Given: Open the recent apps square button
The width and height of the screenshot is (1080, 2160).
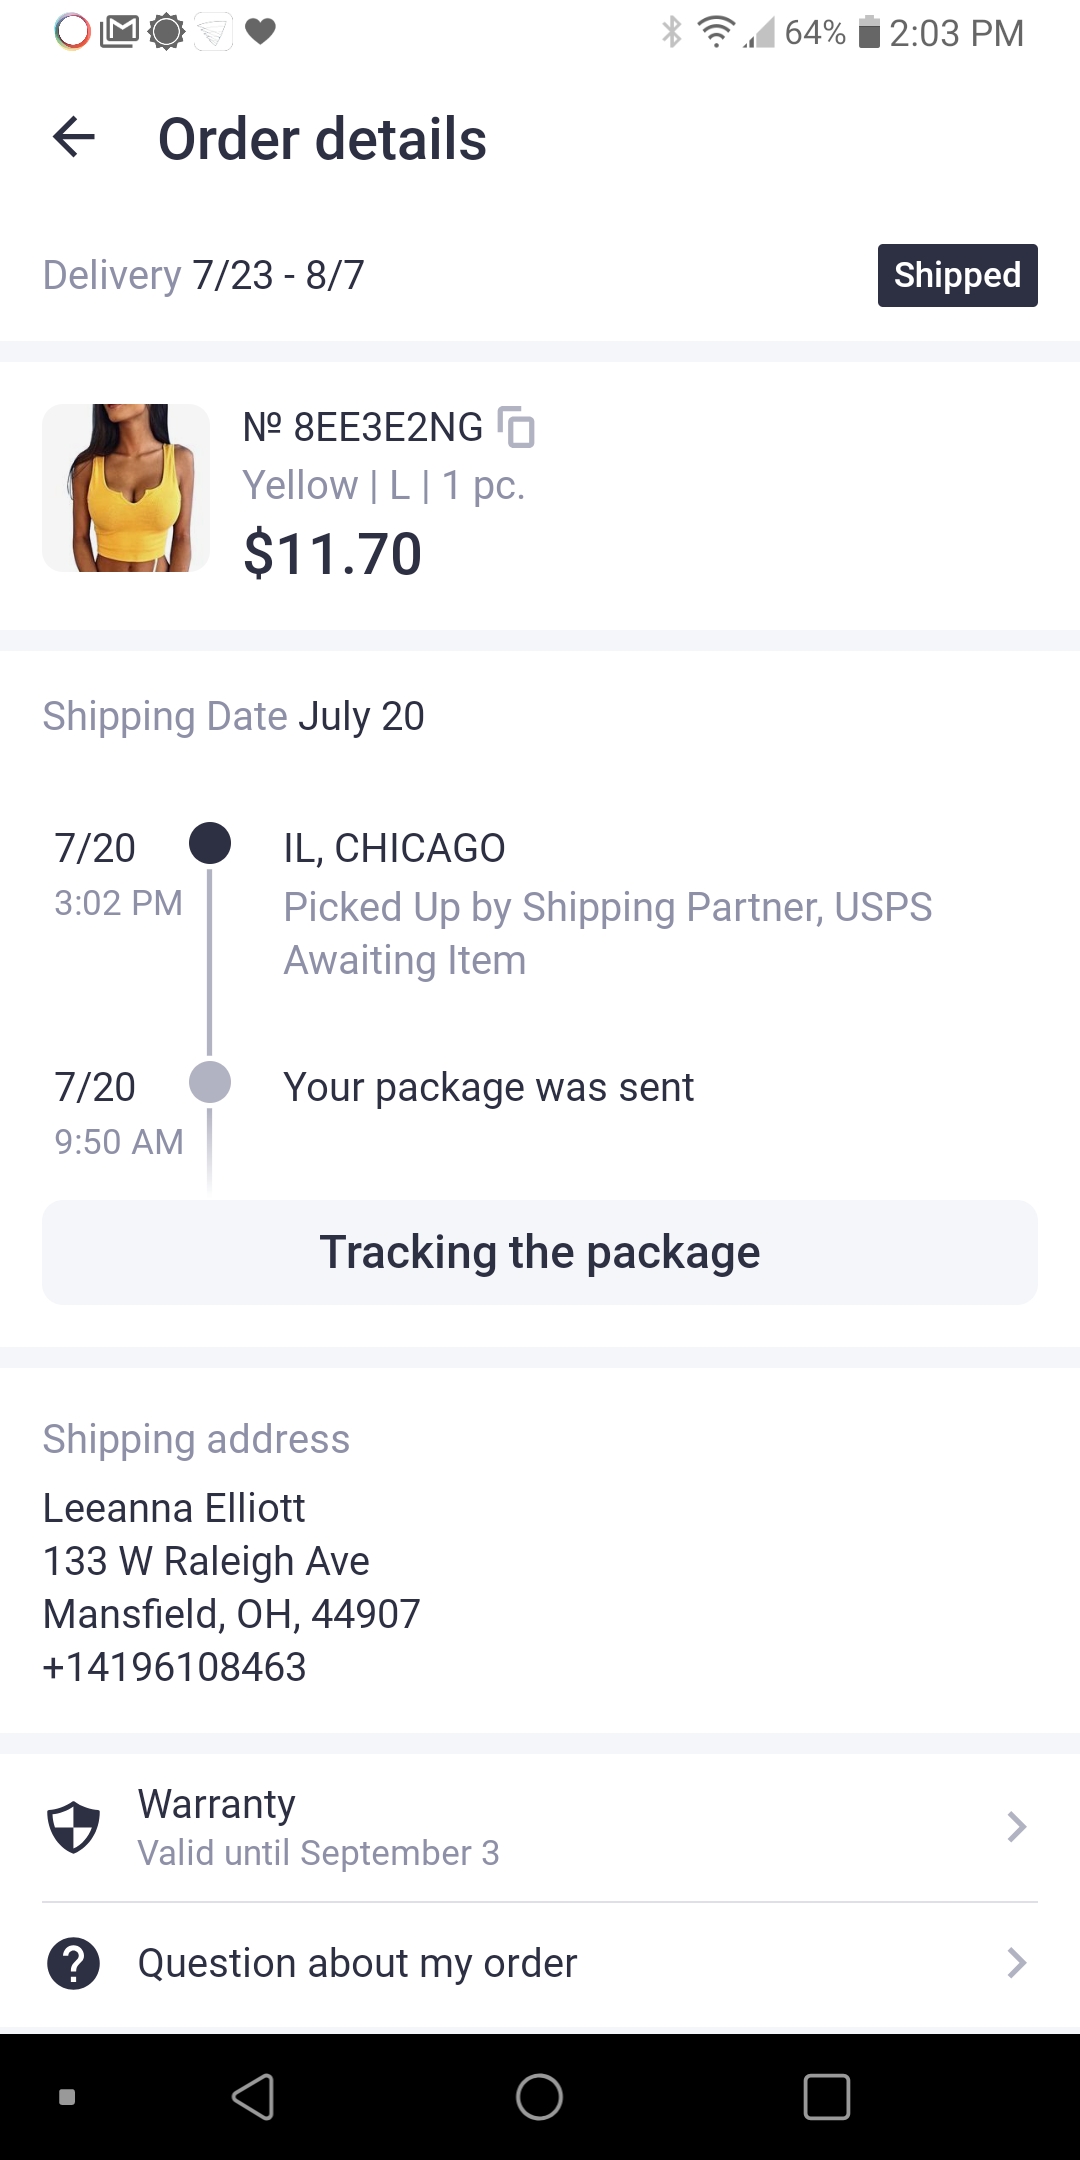Looking at the screenshot, I should coord(827,2097).
